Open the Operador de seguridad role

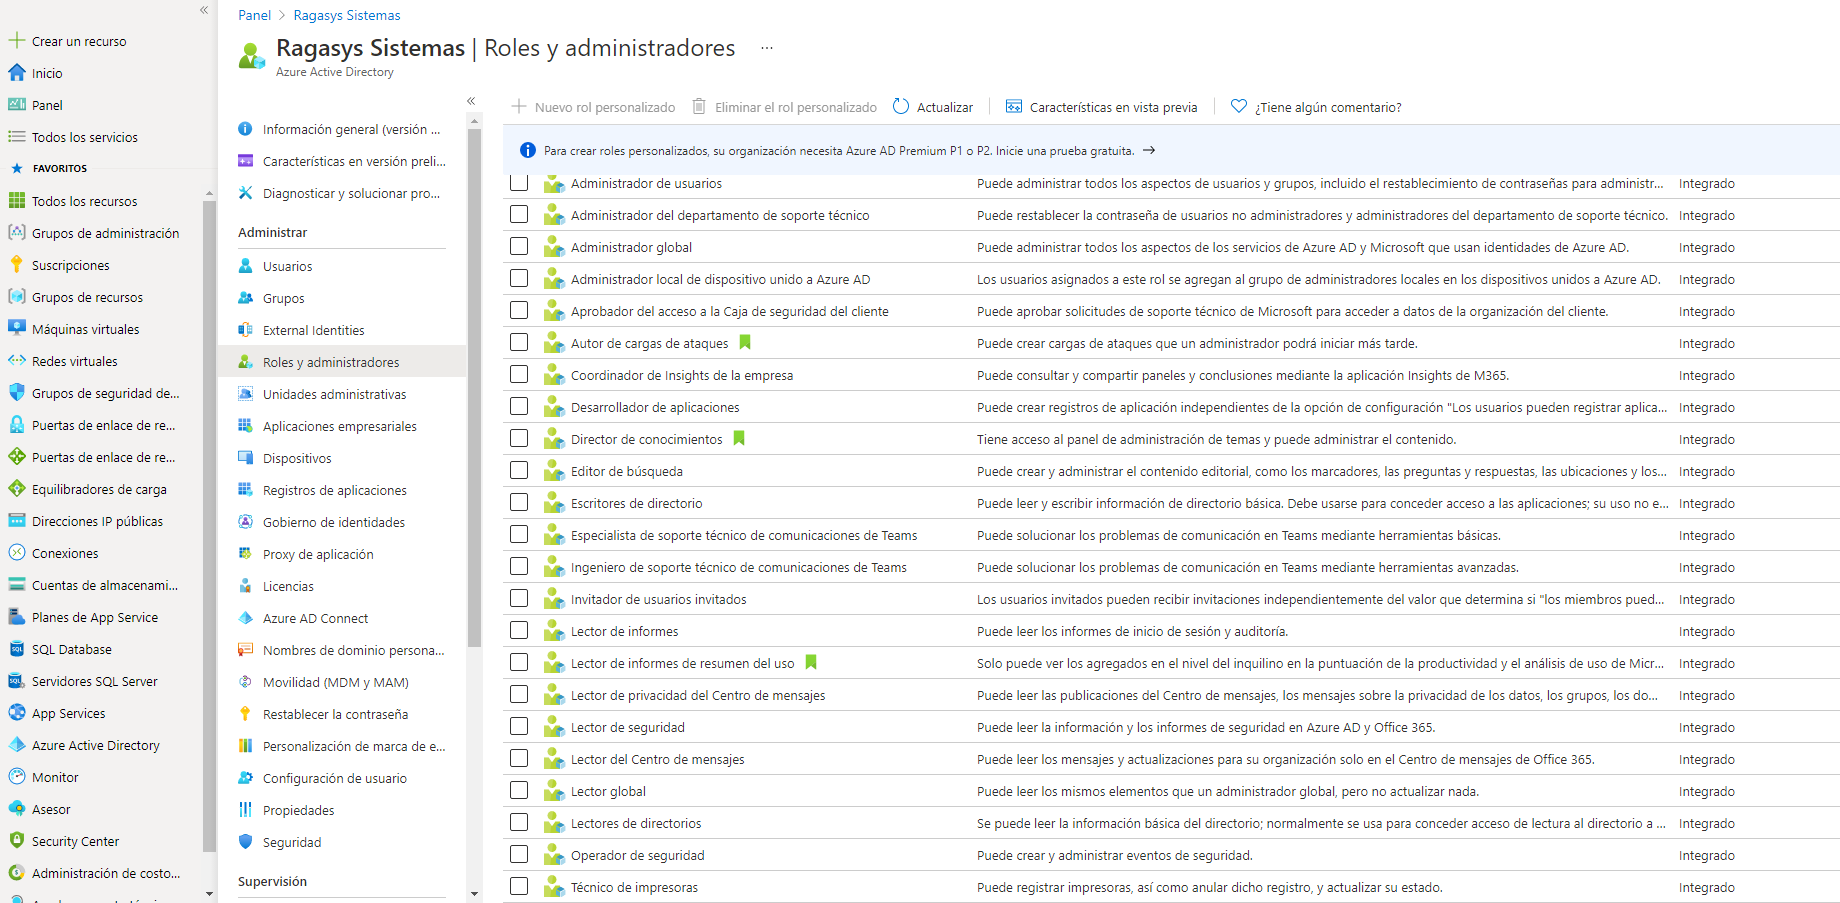pos(637,855)
